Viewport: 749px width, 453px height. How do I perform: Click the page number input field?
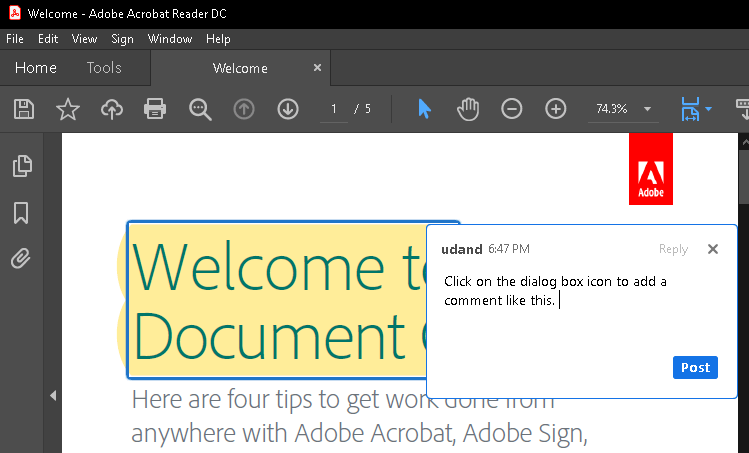(334, 109)
